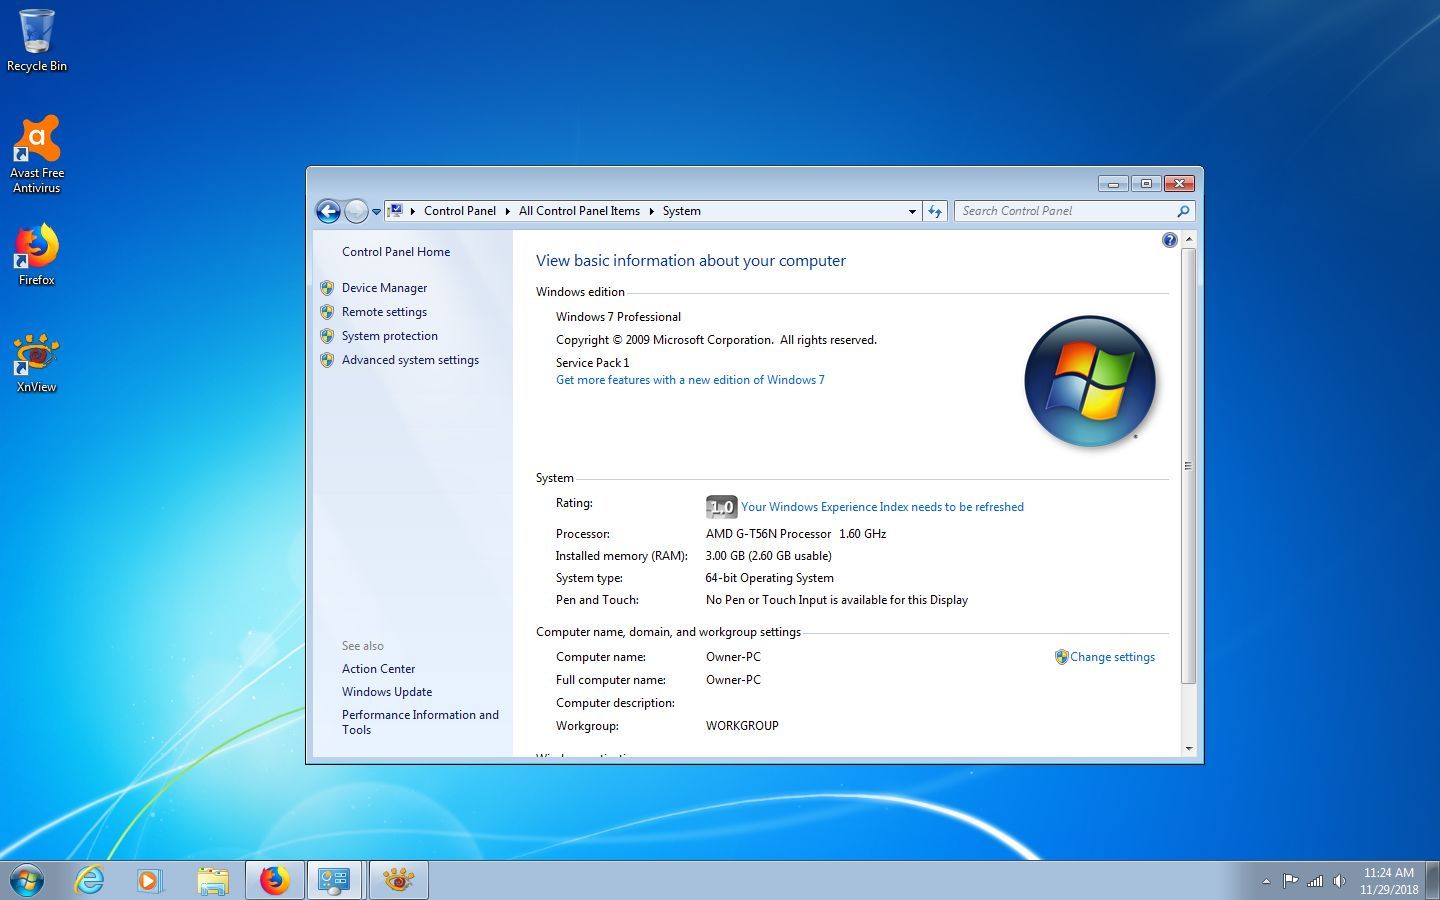The height and width of the screenshot is (900, 1440).
Task: Click the computer icon in the address bar
Action: click(395, 211)
